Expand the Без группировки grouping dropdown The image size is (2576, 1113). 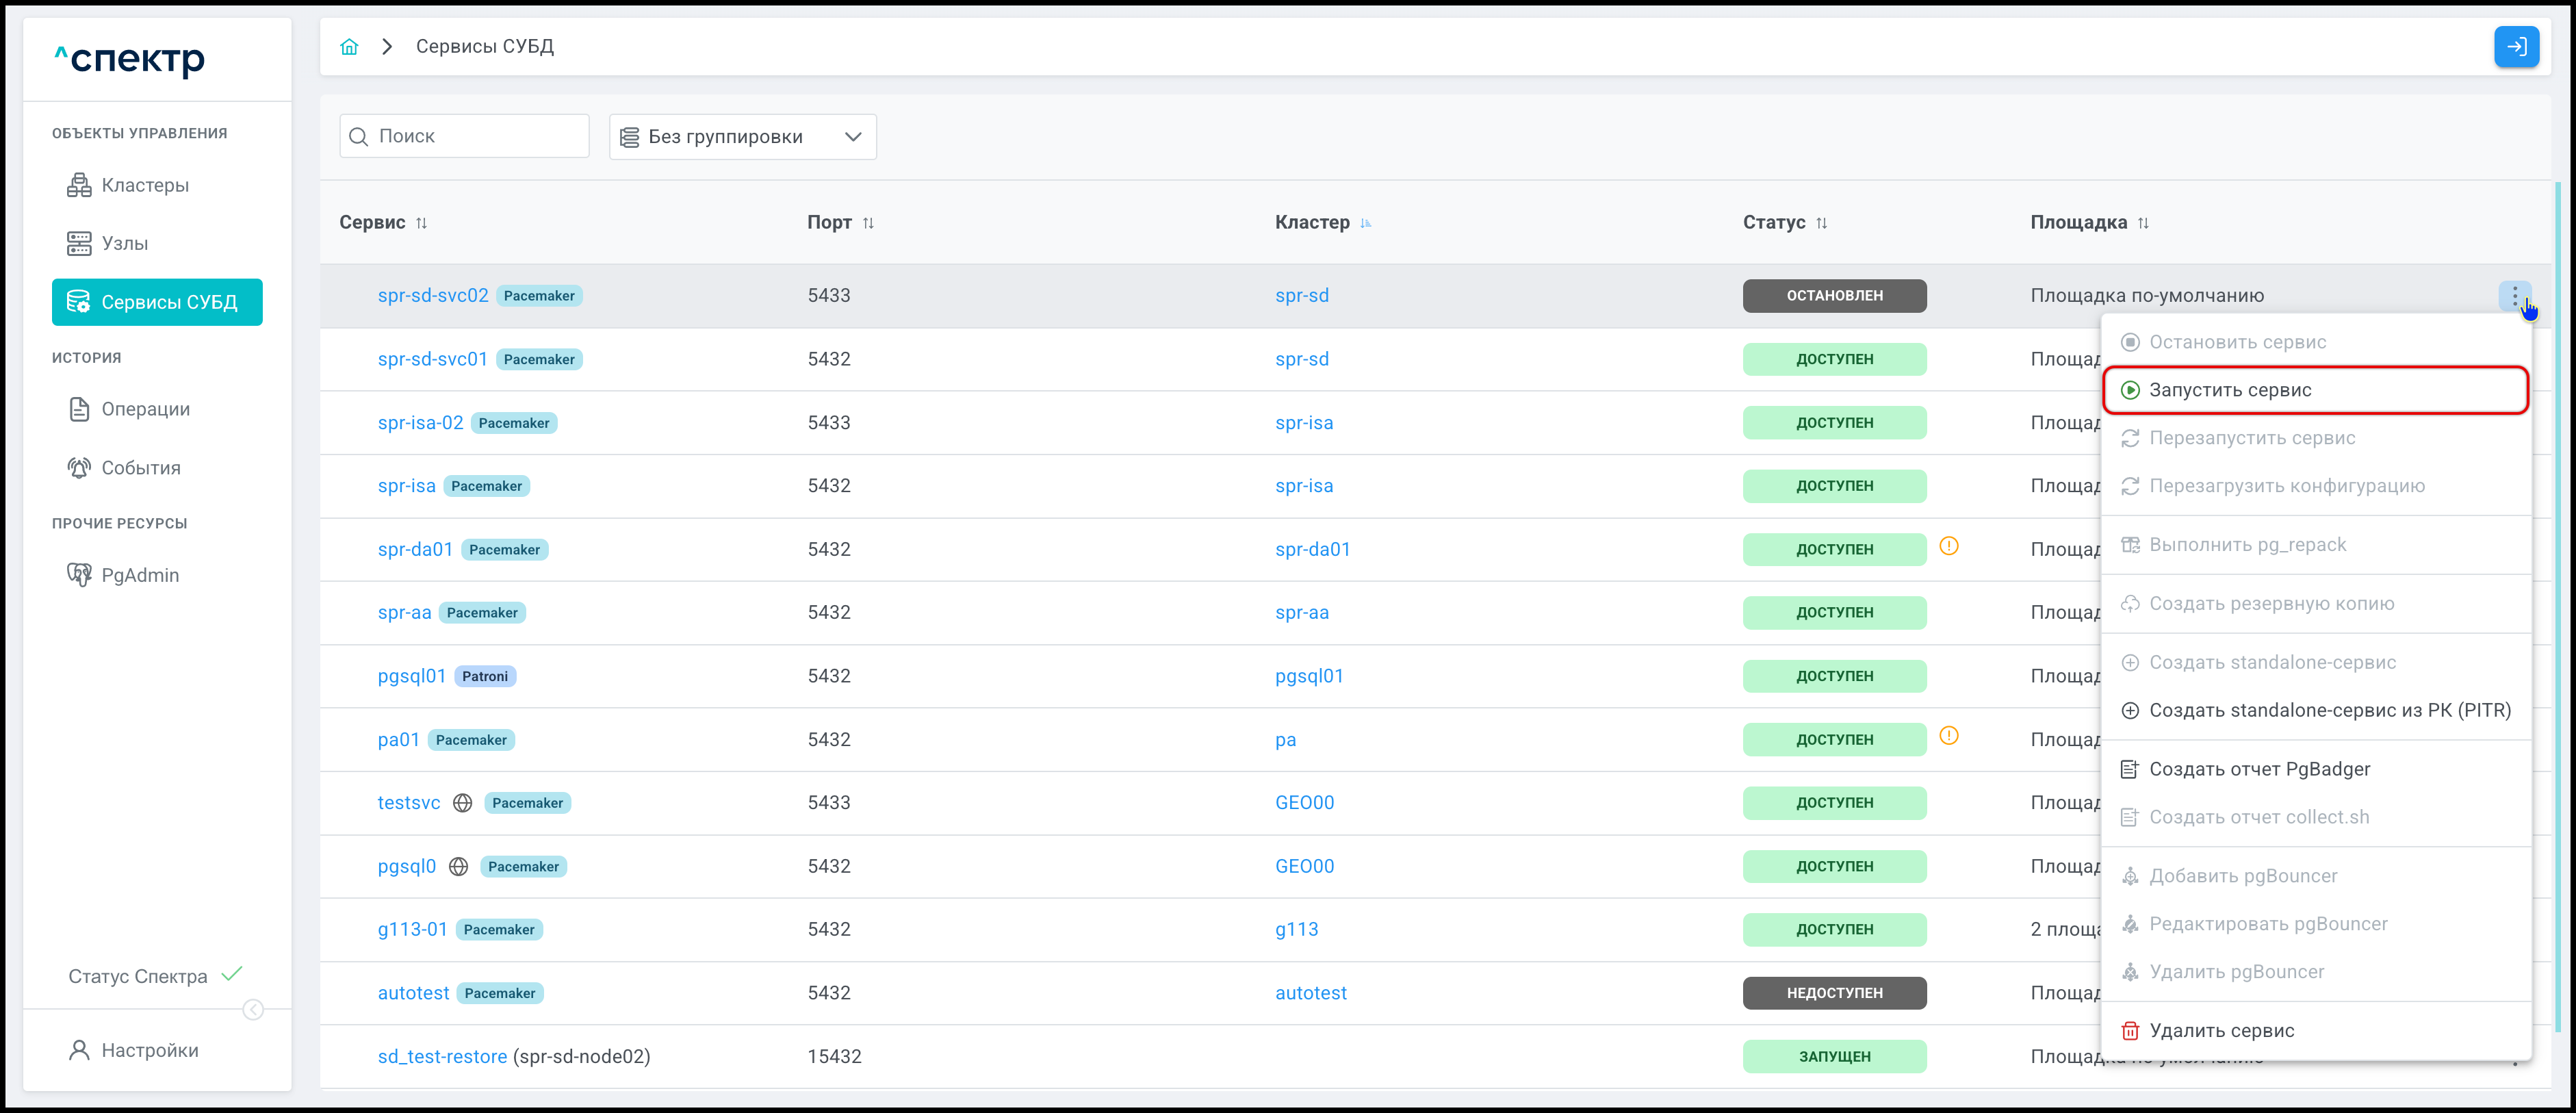pyautogui.click(x=742, y=137)
